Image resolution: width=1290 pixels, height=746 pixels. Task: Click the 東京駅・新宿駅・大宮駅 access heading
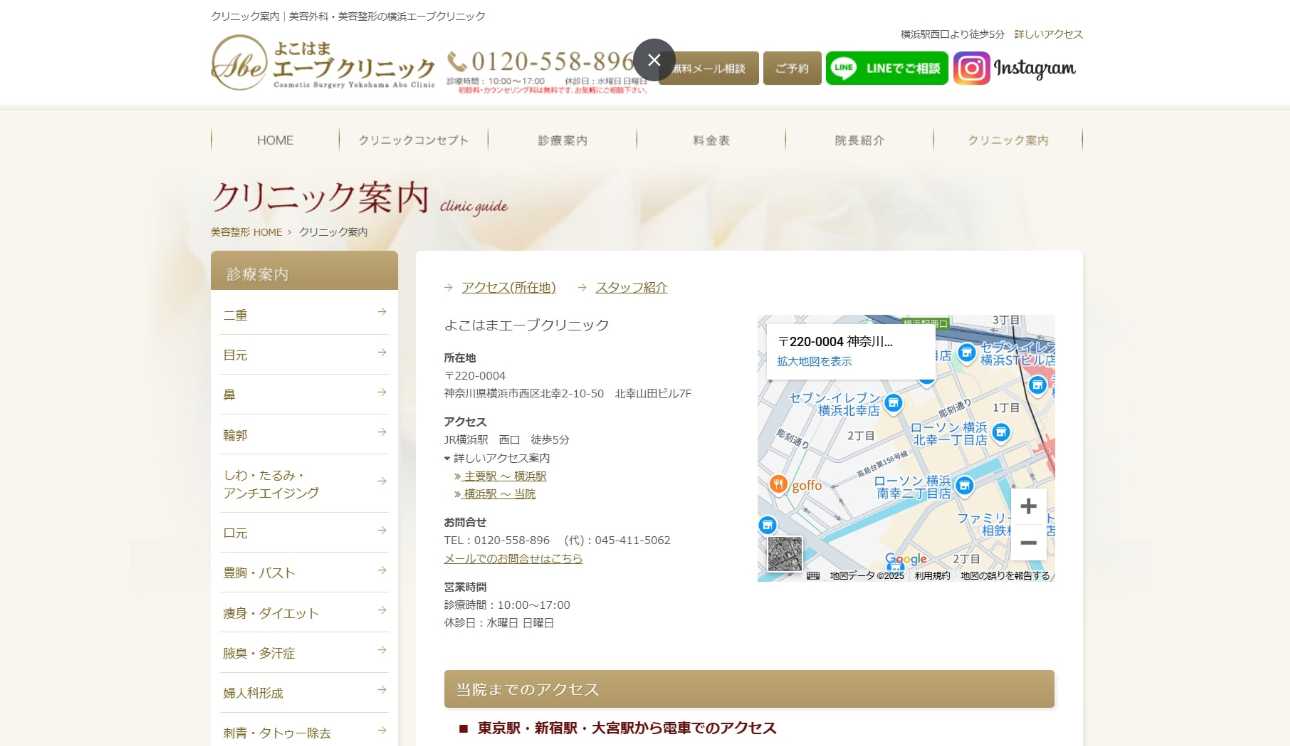pos(627,728)
